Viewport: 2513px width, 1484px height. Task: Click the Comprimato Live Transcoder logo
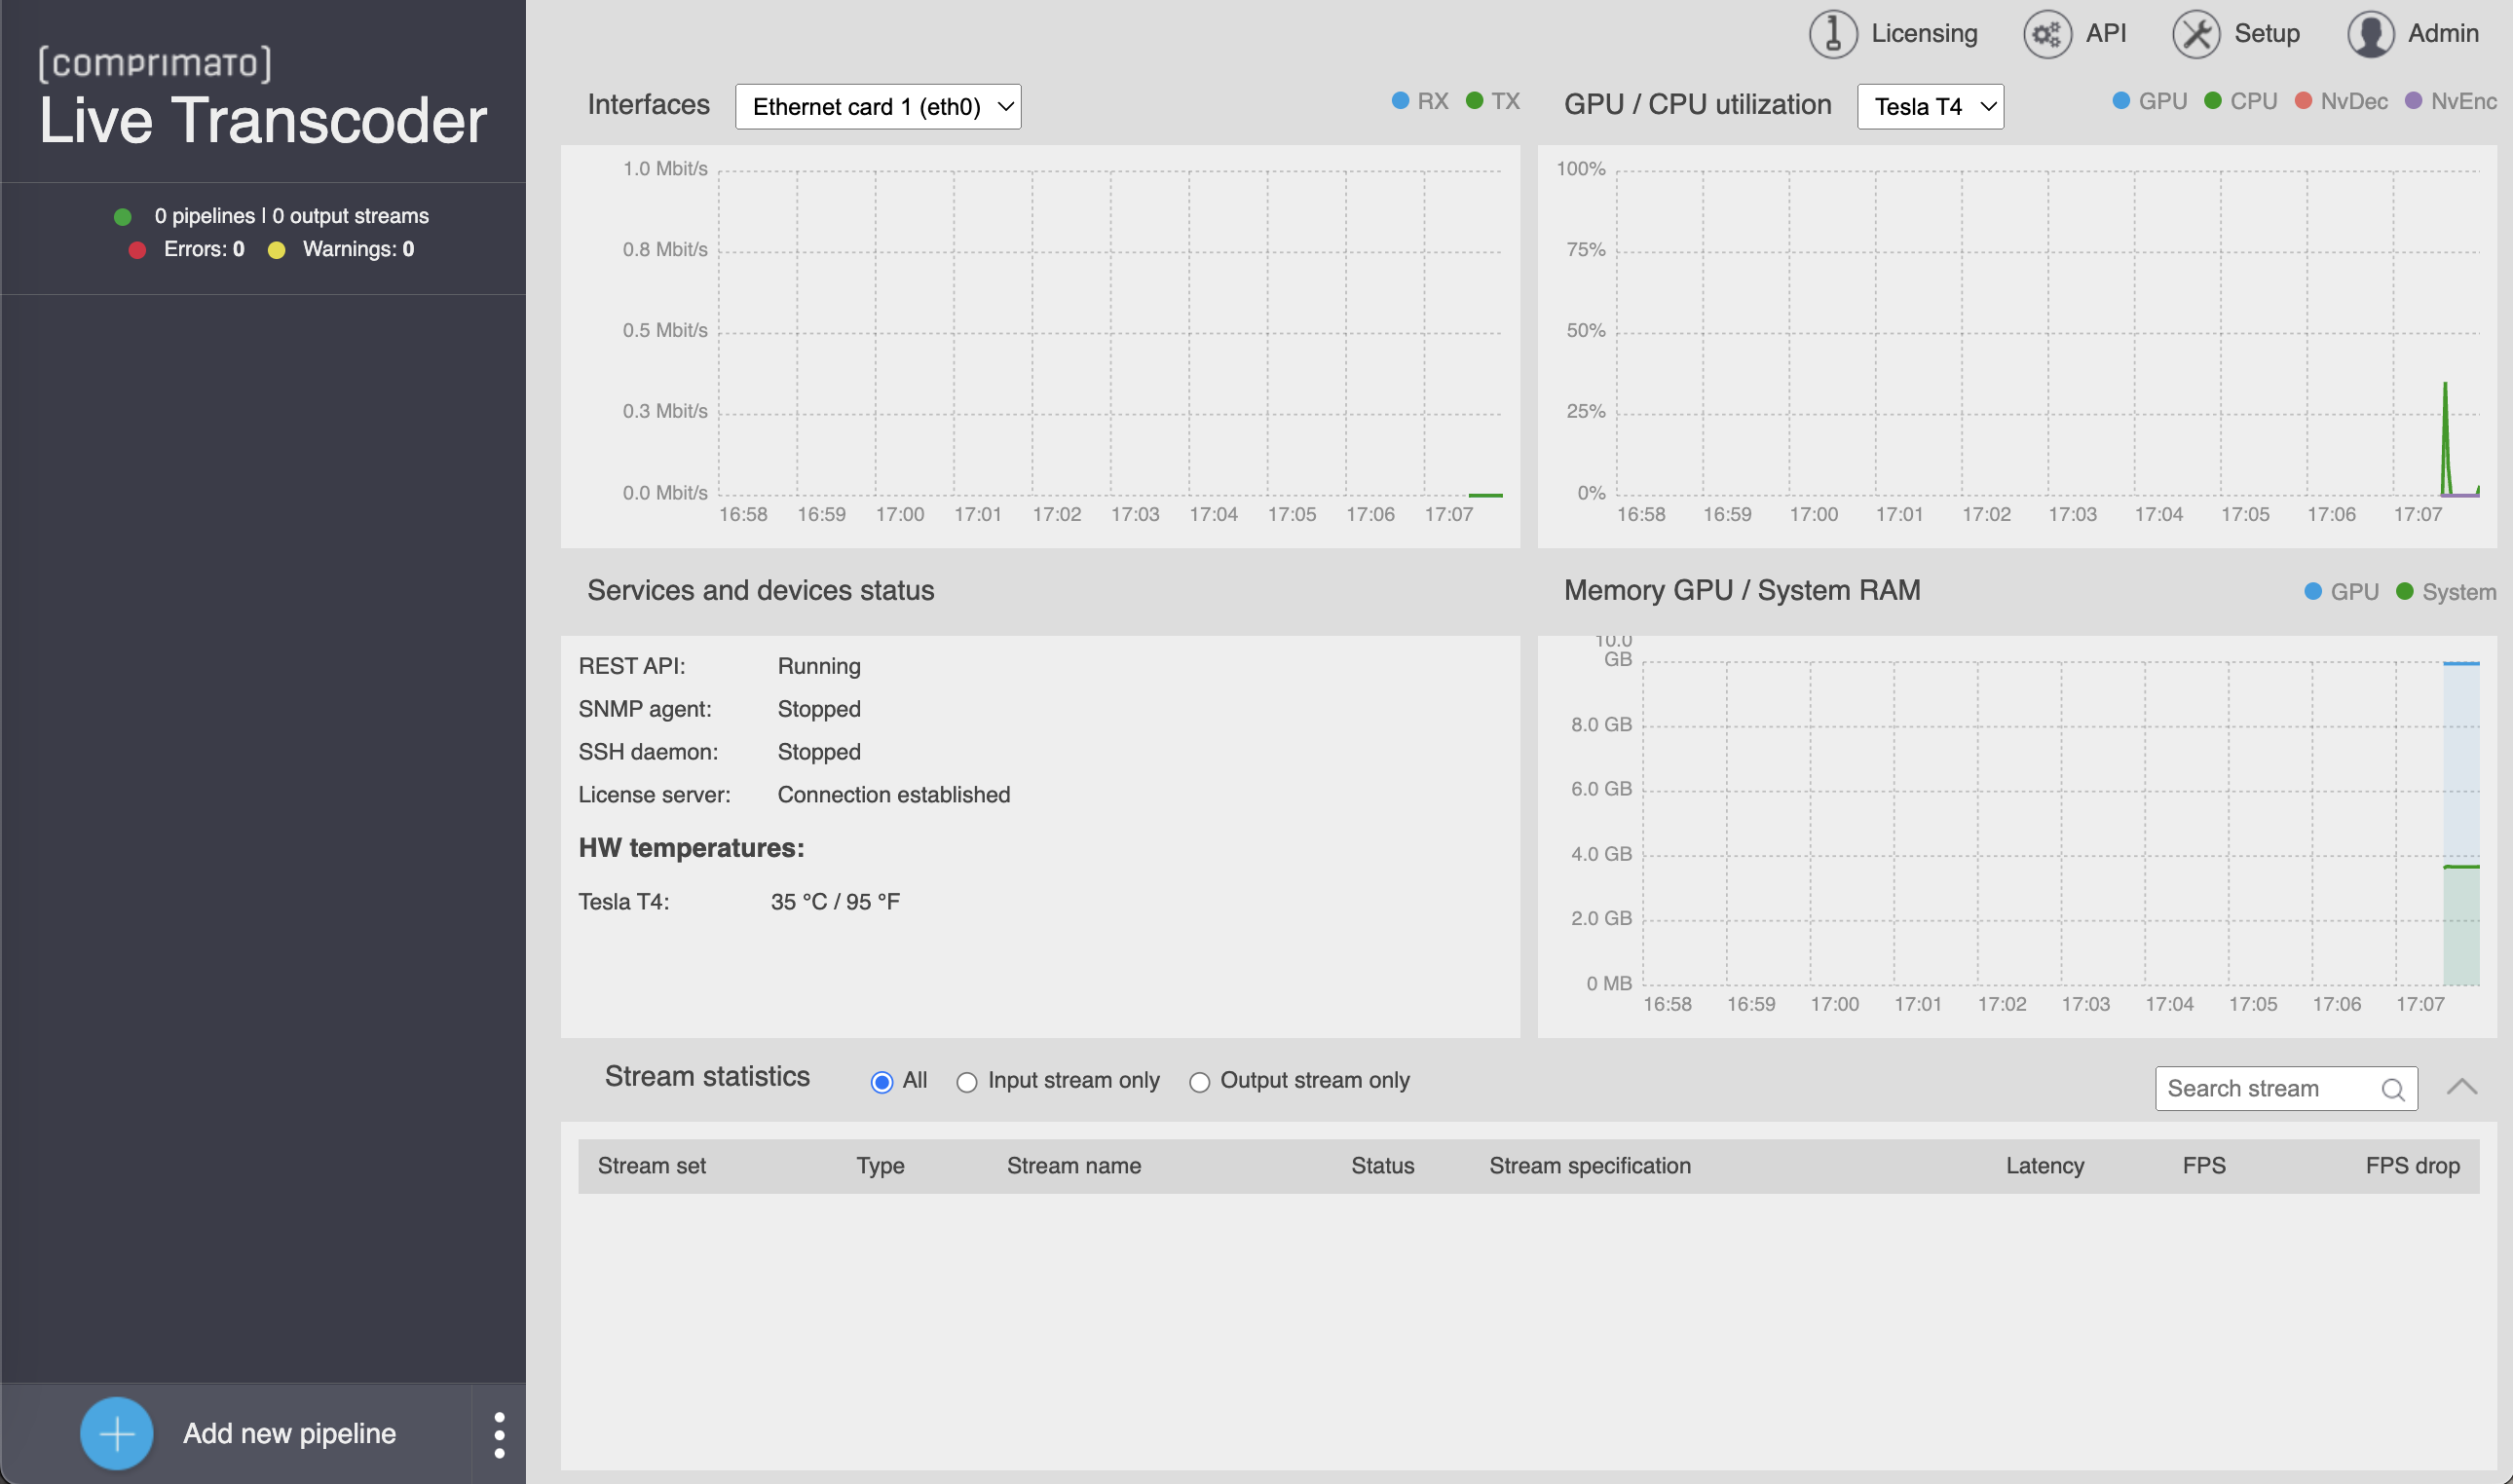262,98
